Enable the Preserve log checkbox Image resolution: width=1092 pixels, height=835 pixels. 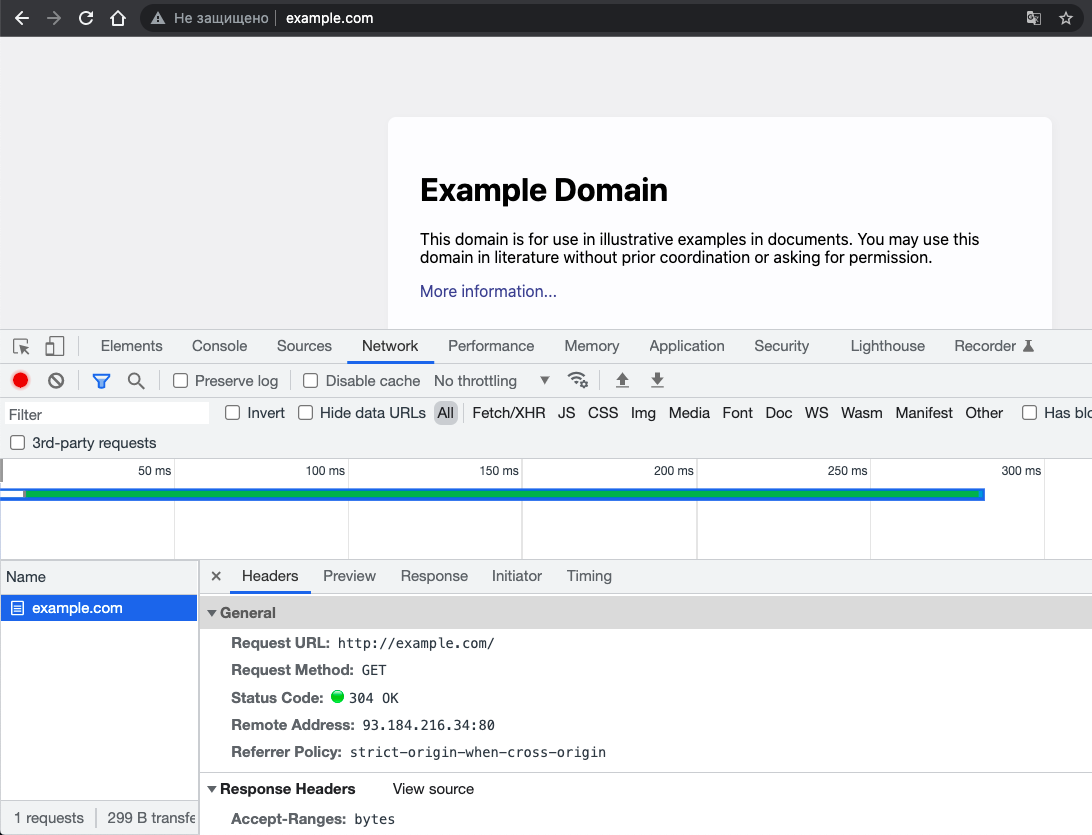[181, 381]
